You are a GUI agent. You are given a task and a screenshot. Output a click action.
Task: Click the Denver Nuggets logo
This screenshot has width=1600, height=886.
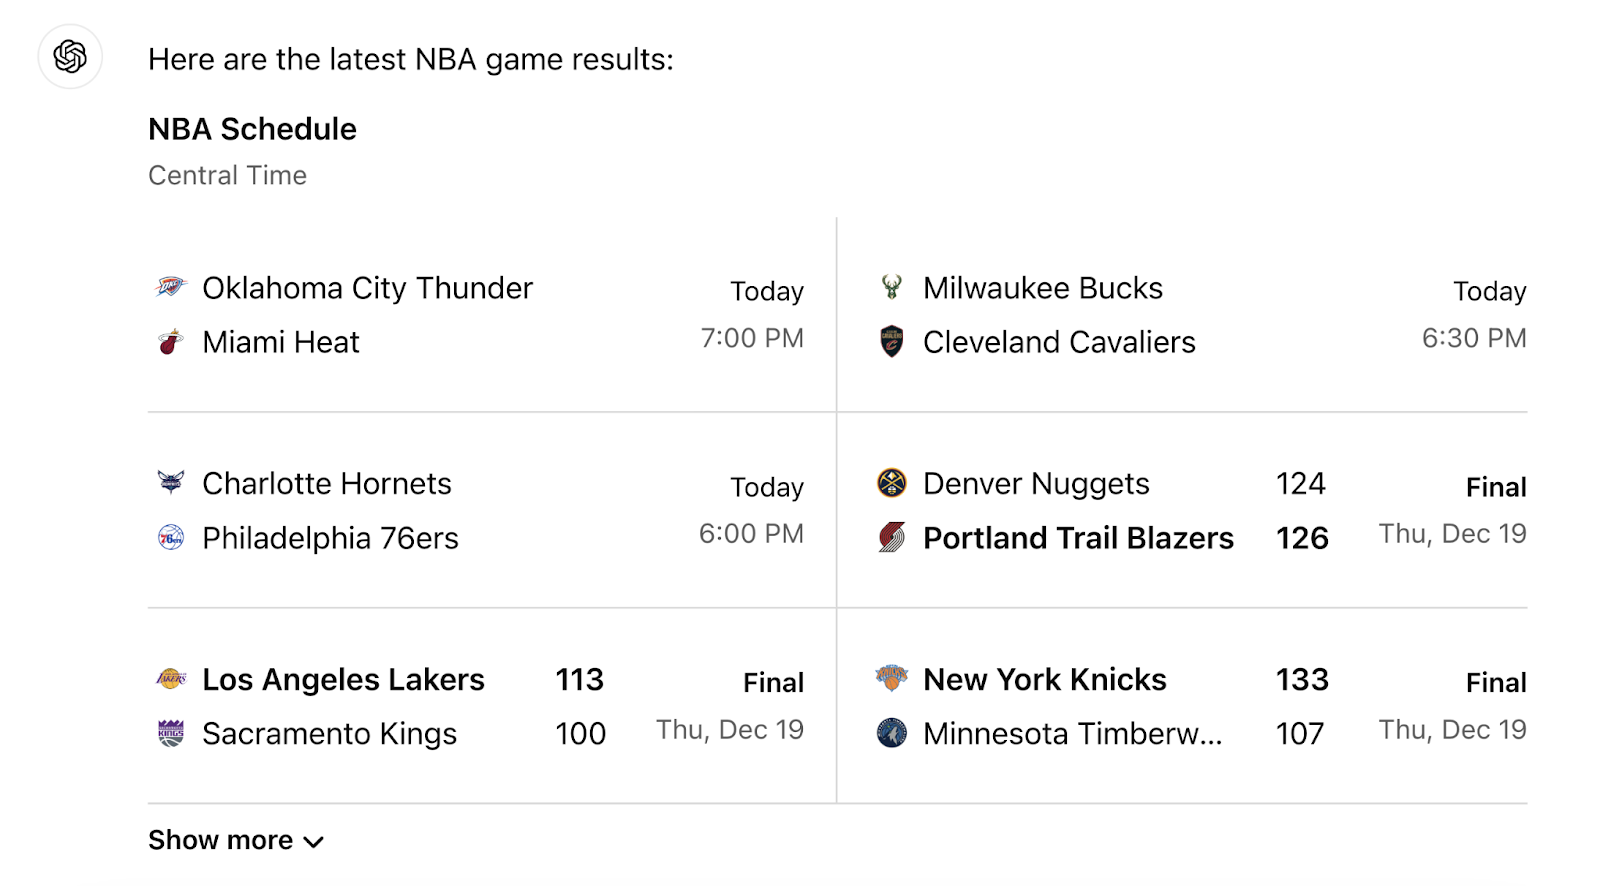(891, 484)
